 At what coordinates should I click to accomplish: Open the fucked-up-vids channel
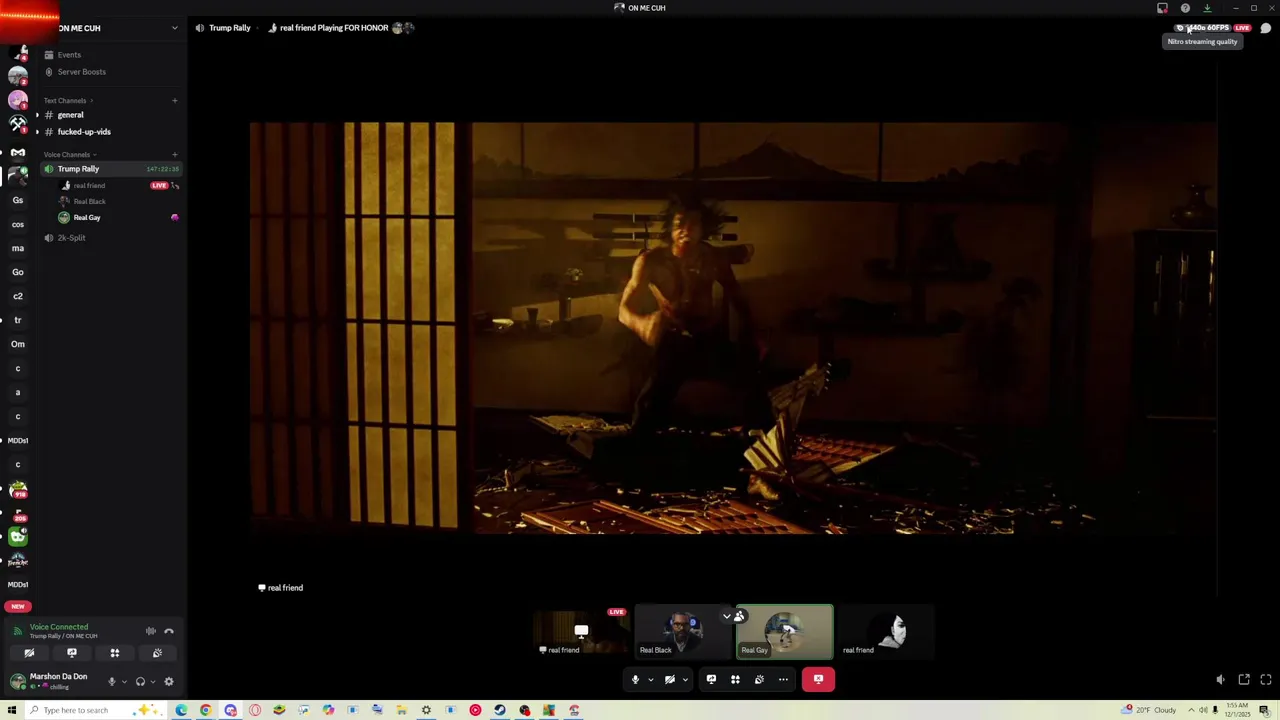pyautogui.click(x=110, y=132)
